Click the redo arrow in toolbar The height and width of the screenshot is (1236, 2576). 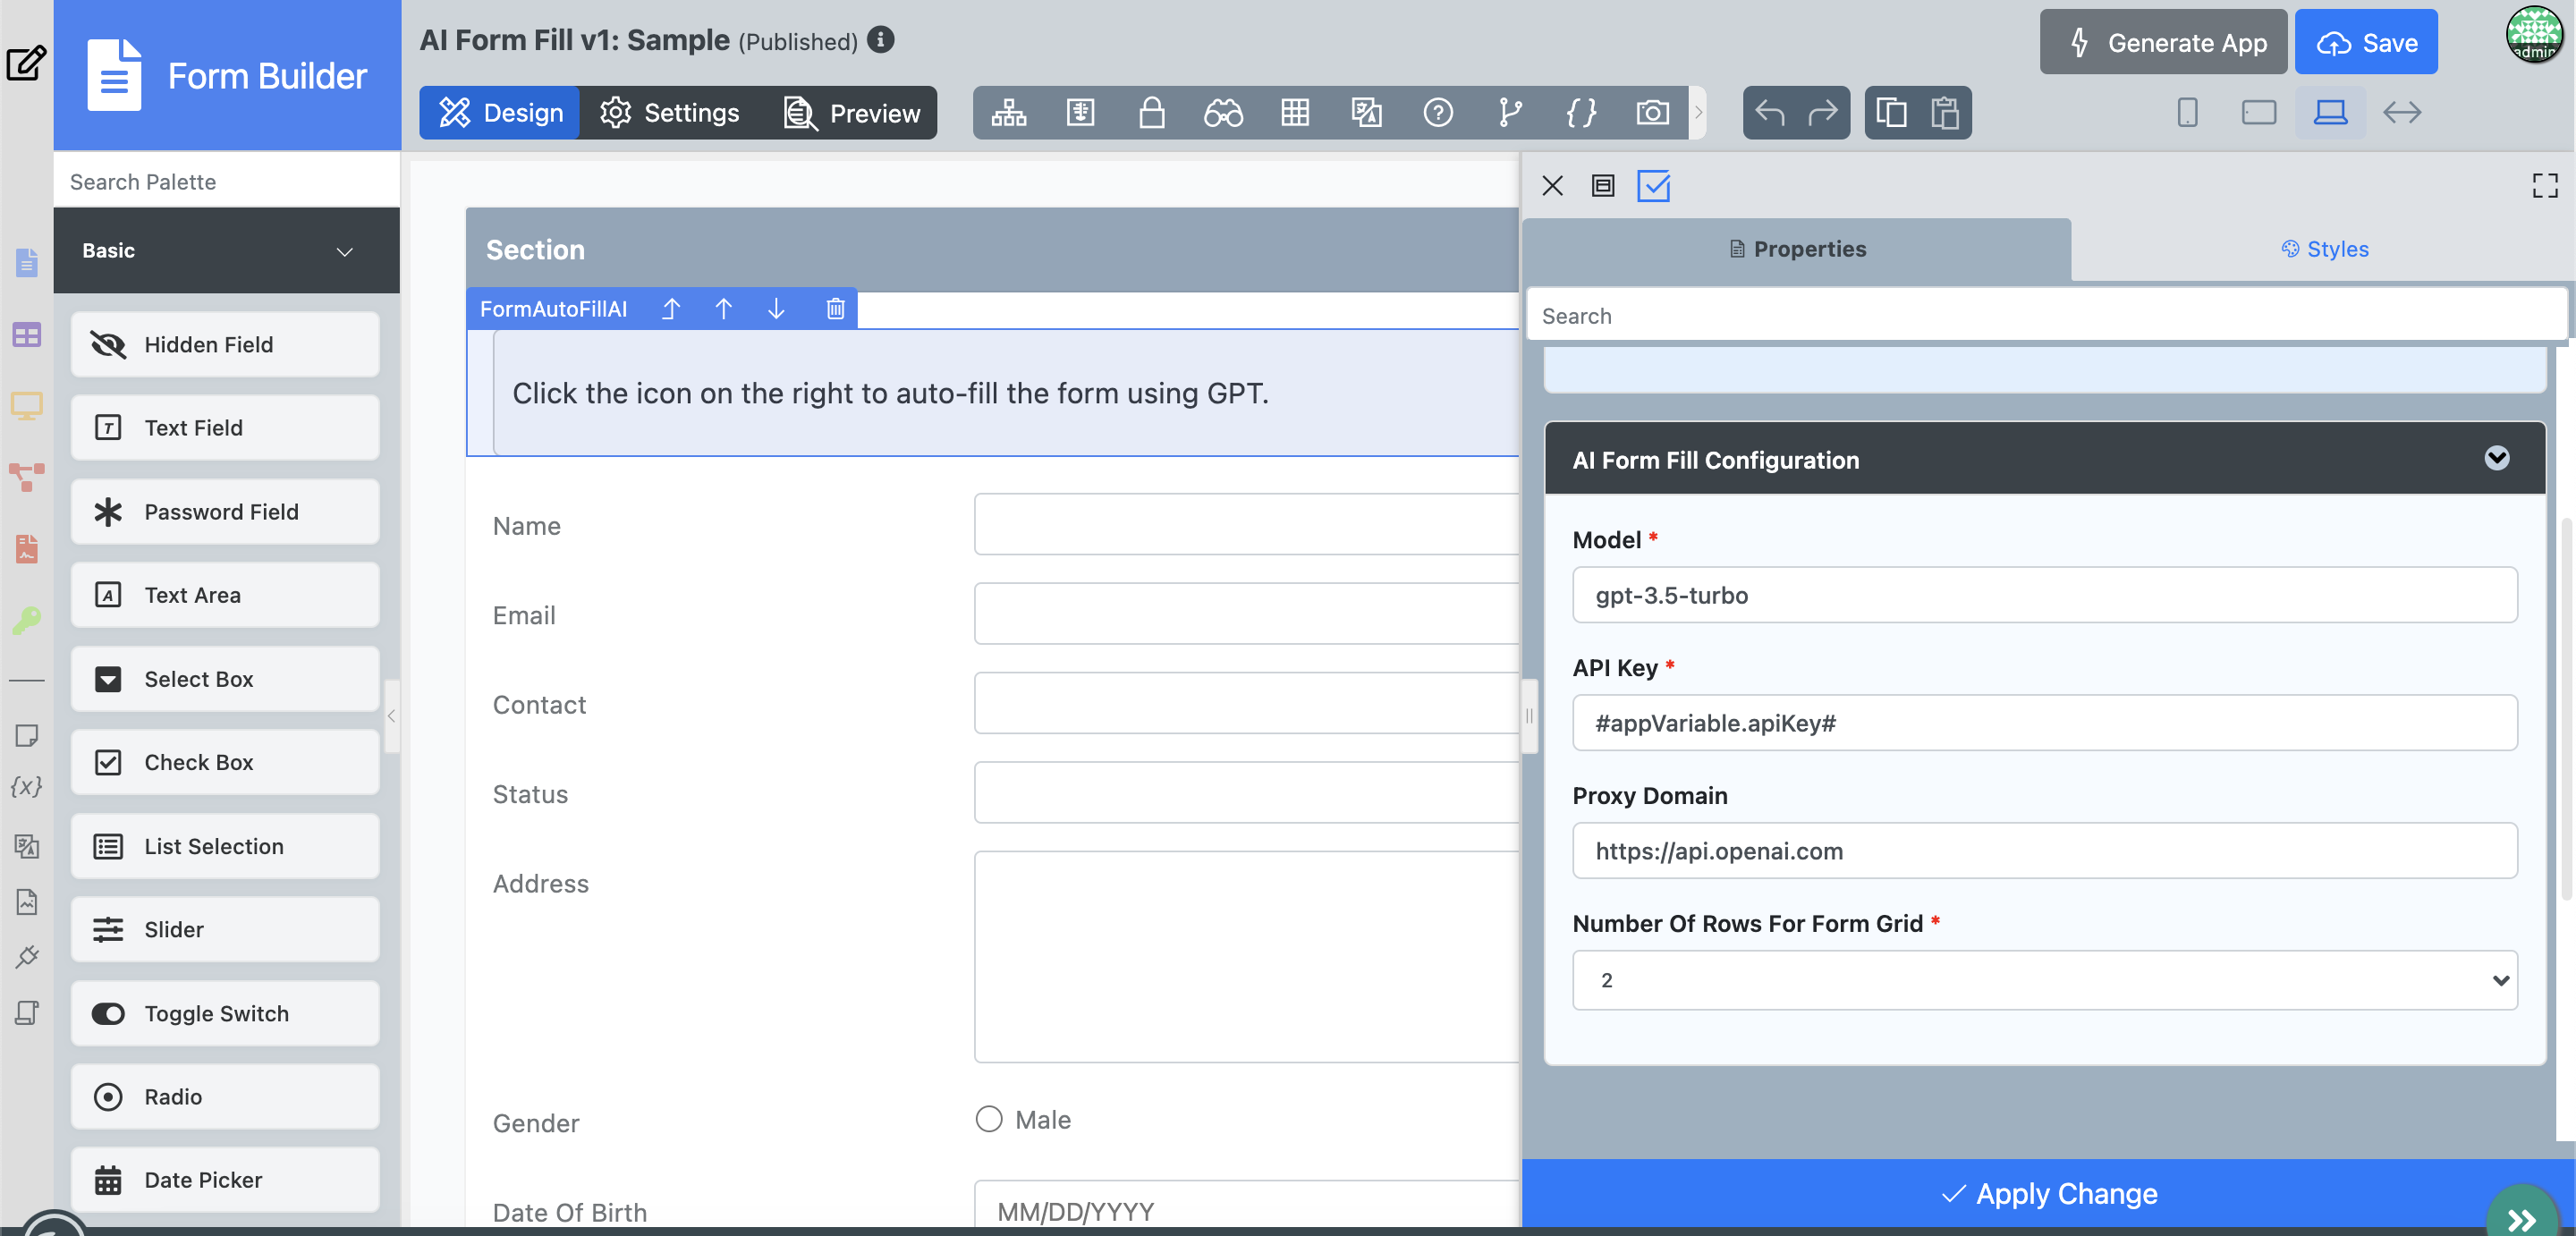[1822, 112]
